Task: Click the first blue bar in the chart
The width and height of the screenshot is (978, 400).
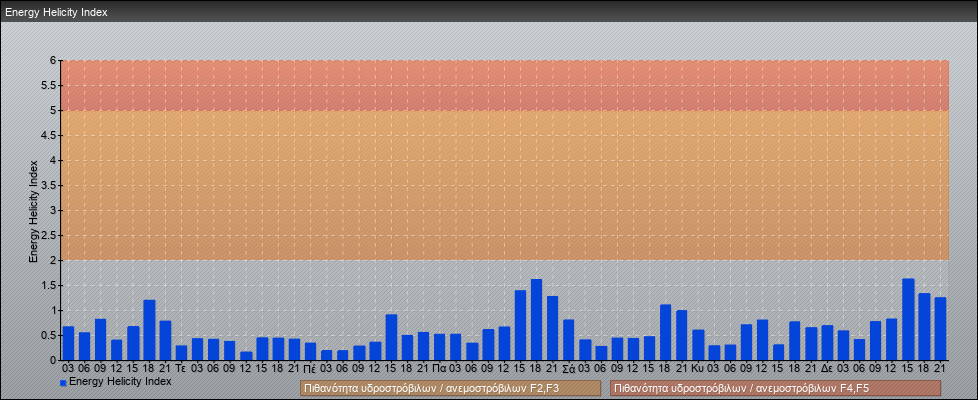Action: point(68,343)
